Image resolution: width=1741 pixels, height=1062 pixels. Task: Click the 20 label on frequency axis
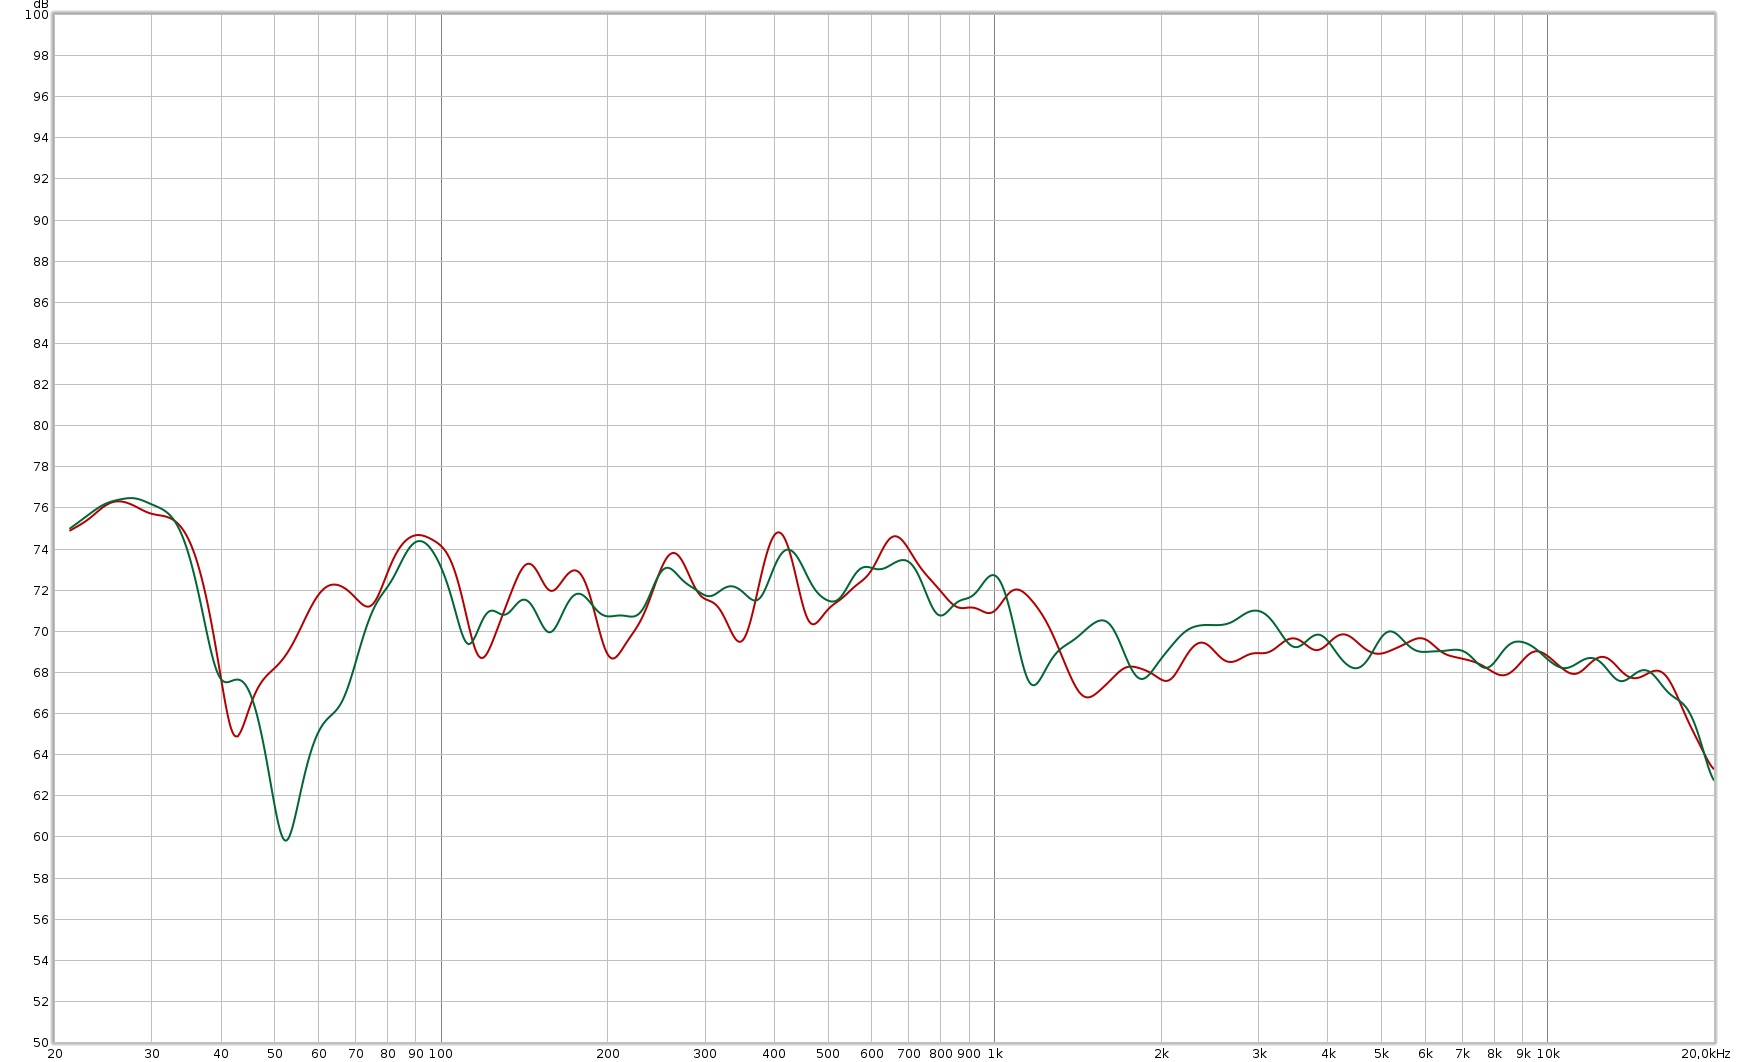(x=55, y=1054)
